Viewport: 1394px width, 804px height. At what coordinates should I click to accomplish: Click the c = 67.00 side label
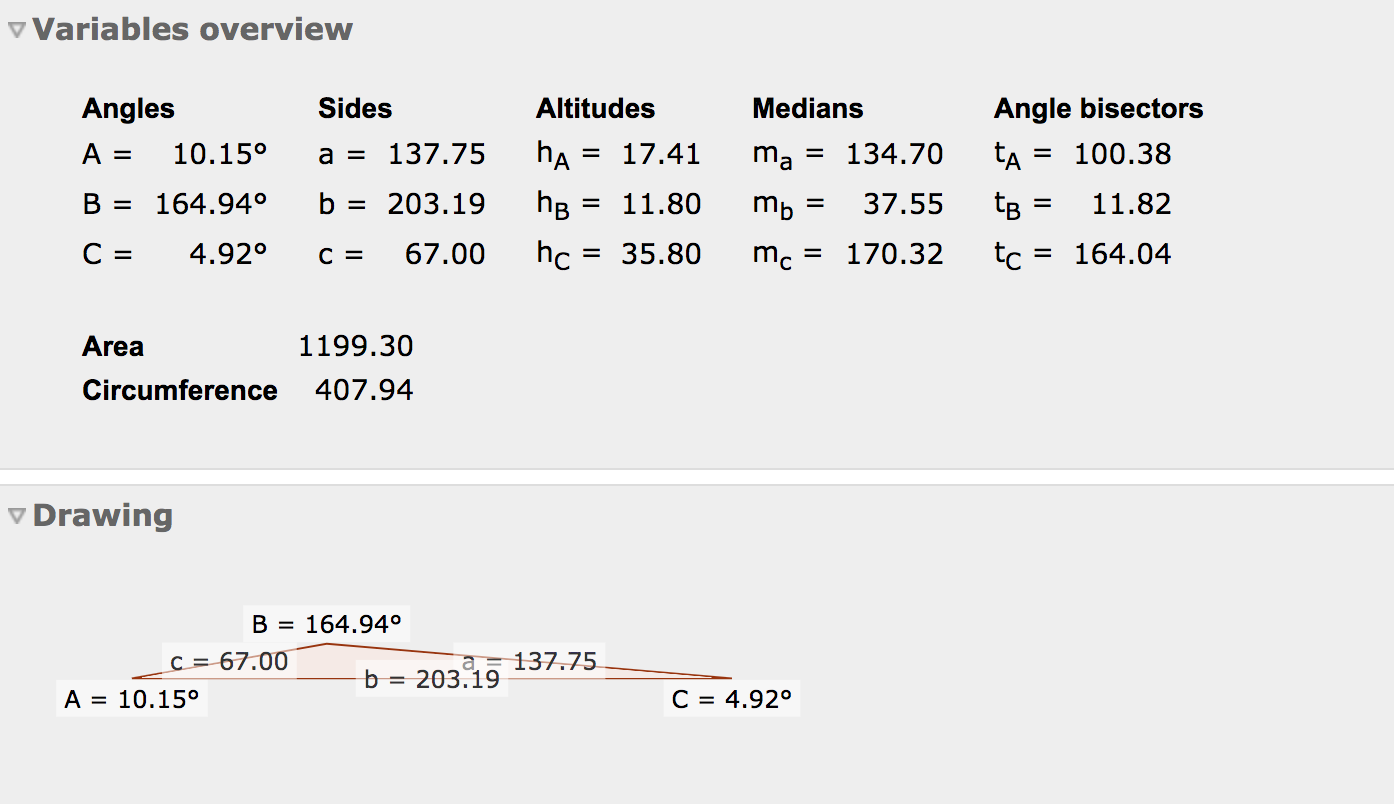(229, 661)
